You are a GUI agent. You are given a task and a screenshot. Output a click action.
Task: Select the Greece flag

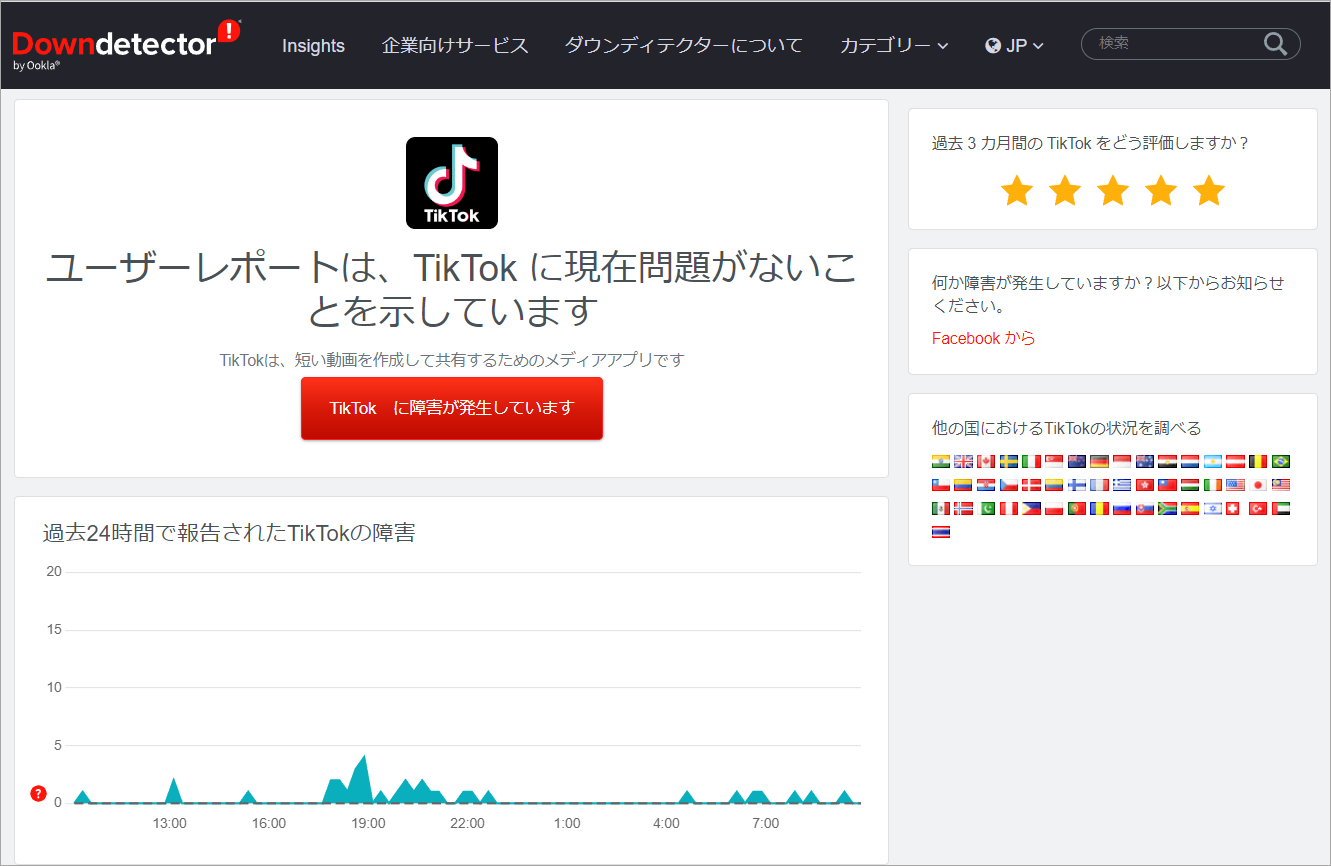coord(1122,485)
